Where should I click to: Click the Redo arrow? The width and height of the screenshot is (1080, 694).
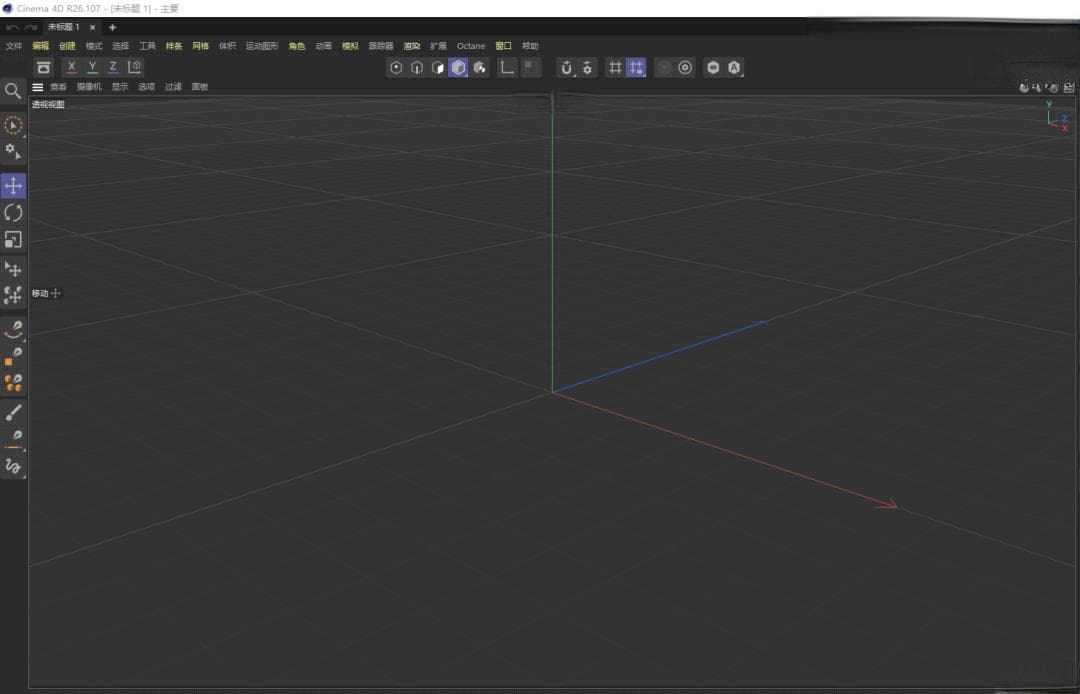(x=31, y=28)
